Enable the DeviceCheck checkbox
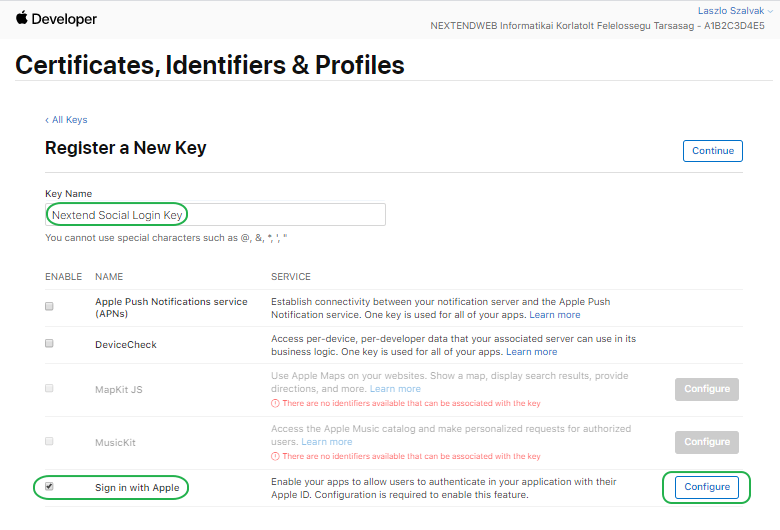This screenshot has width=780, height=530. [x=49, y=343]
